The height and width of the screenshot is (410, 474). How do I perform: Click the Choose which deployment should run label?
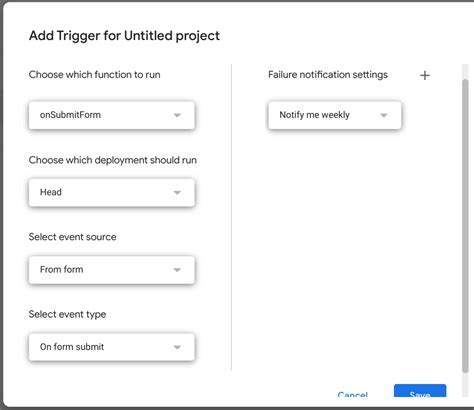[x=113, y=160]
